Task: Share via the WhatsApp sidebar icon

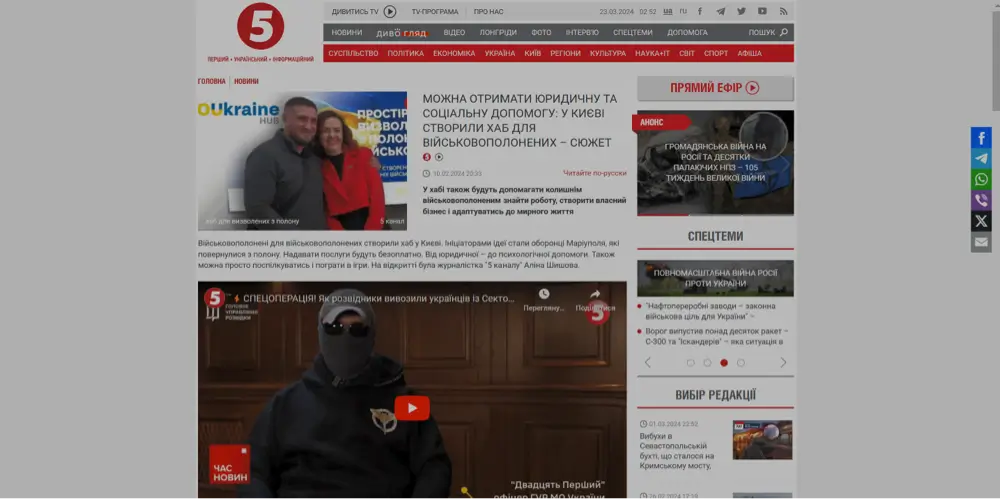Action: (981, 179)
